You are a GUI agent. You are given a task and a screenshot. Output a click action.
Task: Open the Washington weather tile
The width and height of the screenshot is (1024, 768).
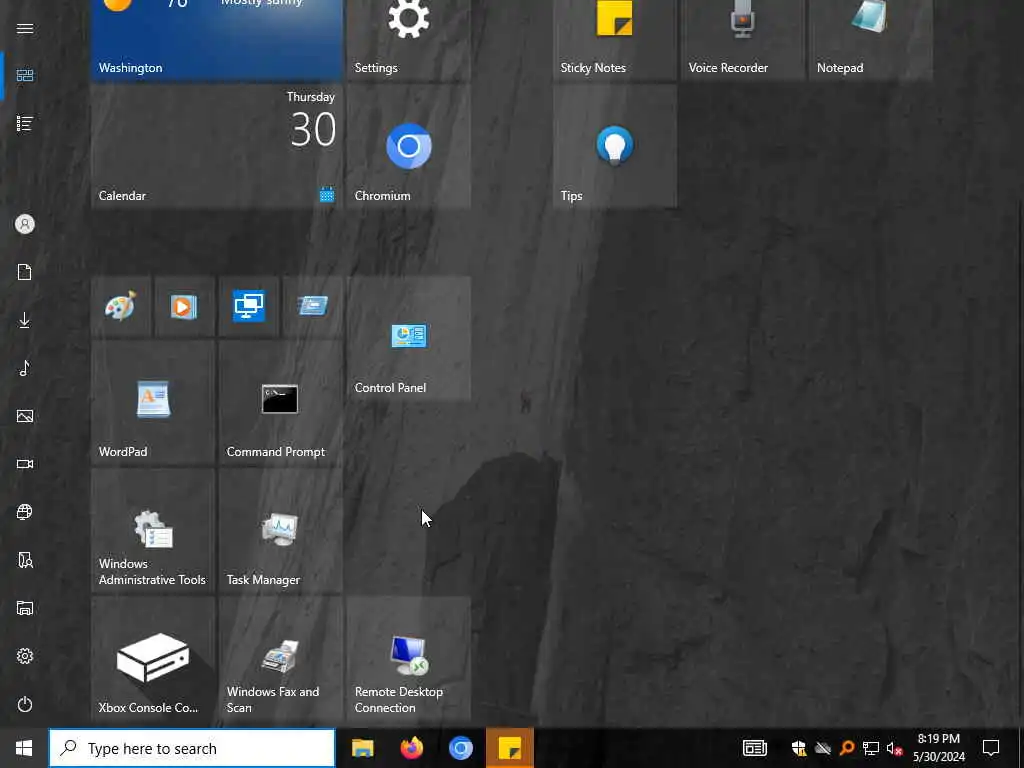point(217,39)
